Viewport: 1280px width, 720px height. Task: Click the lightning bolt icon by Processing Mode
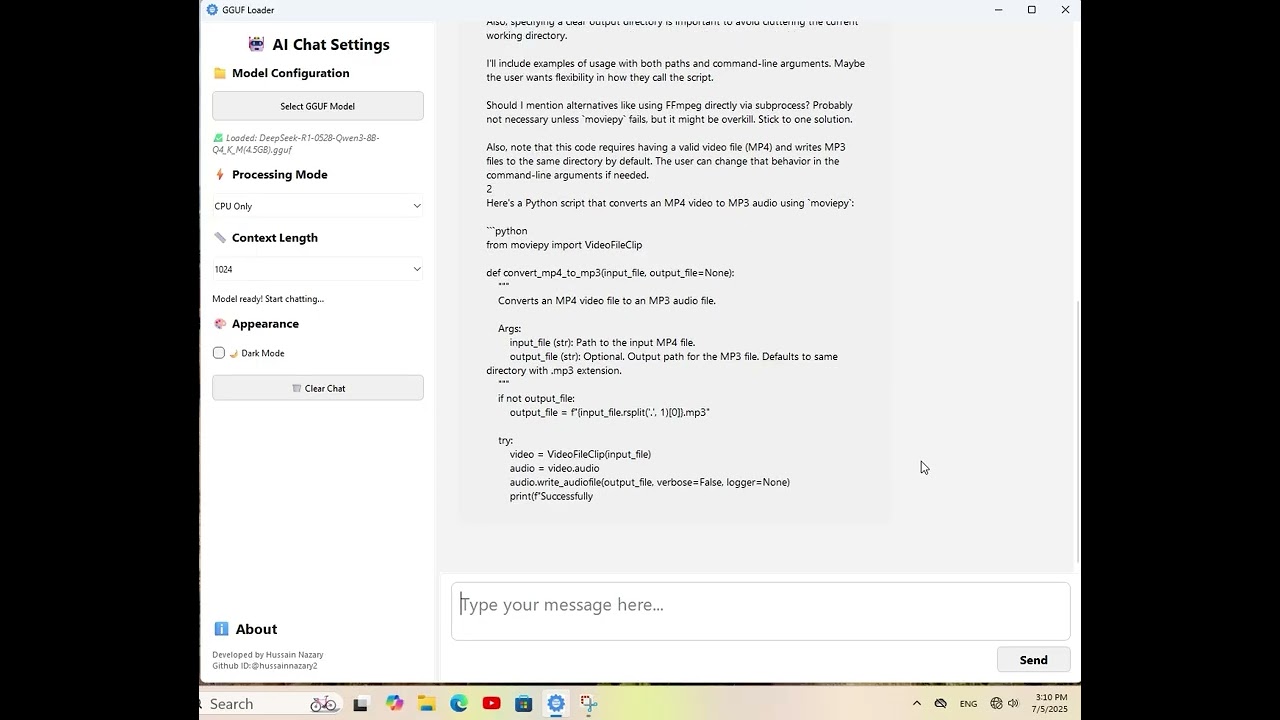coord(220,174)
